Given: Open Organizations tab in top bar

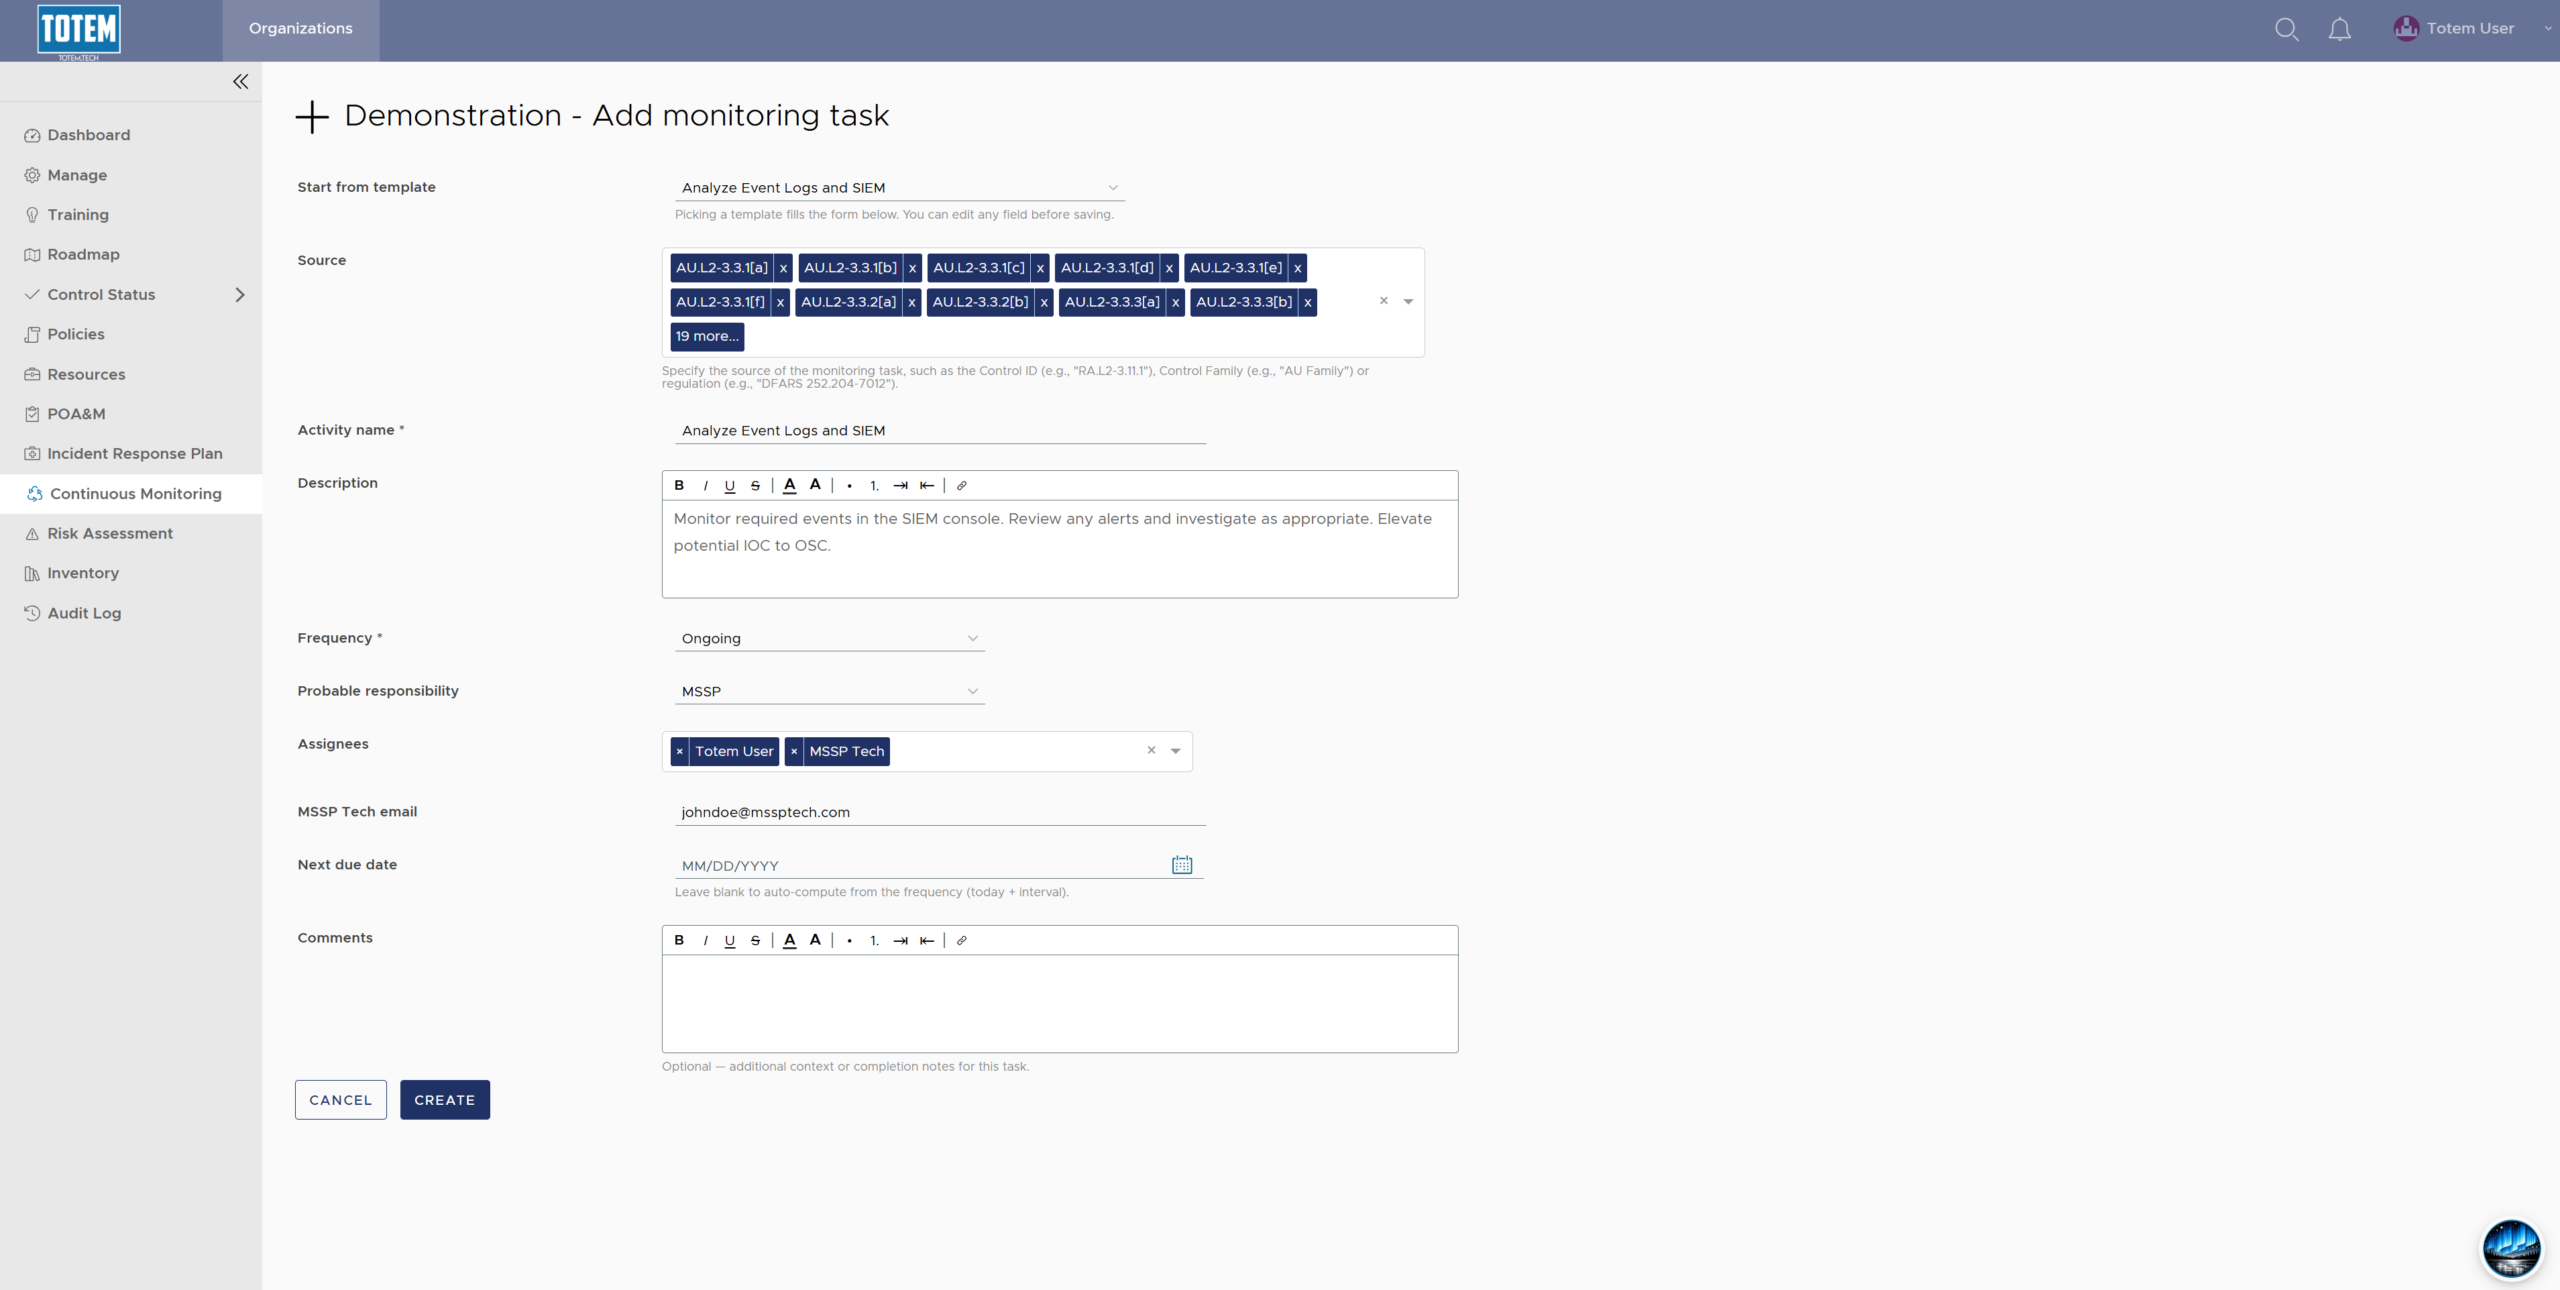Looking at the screenshot, I should click(x=301, y=29).
